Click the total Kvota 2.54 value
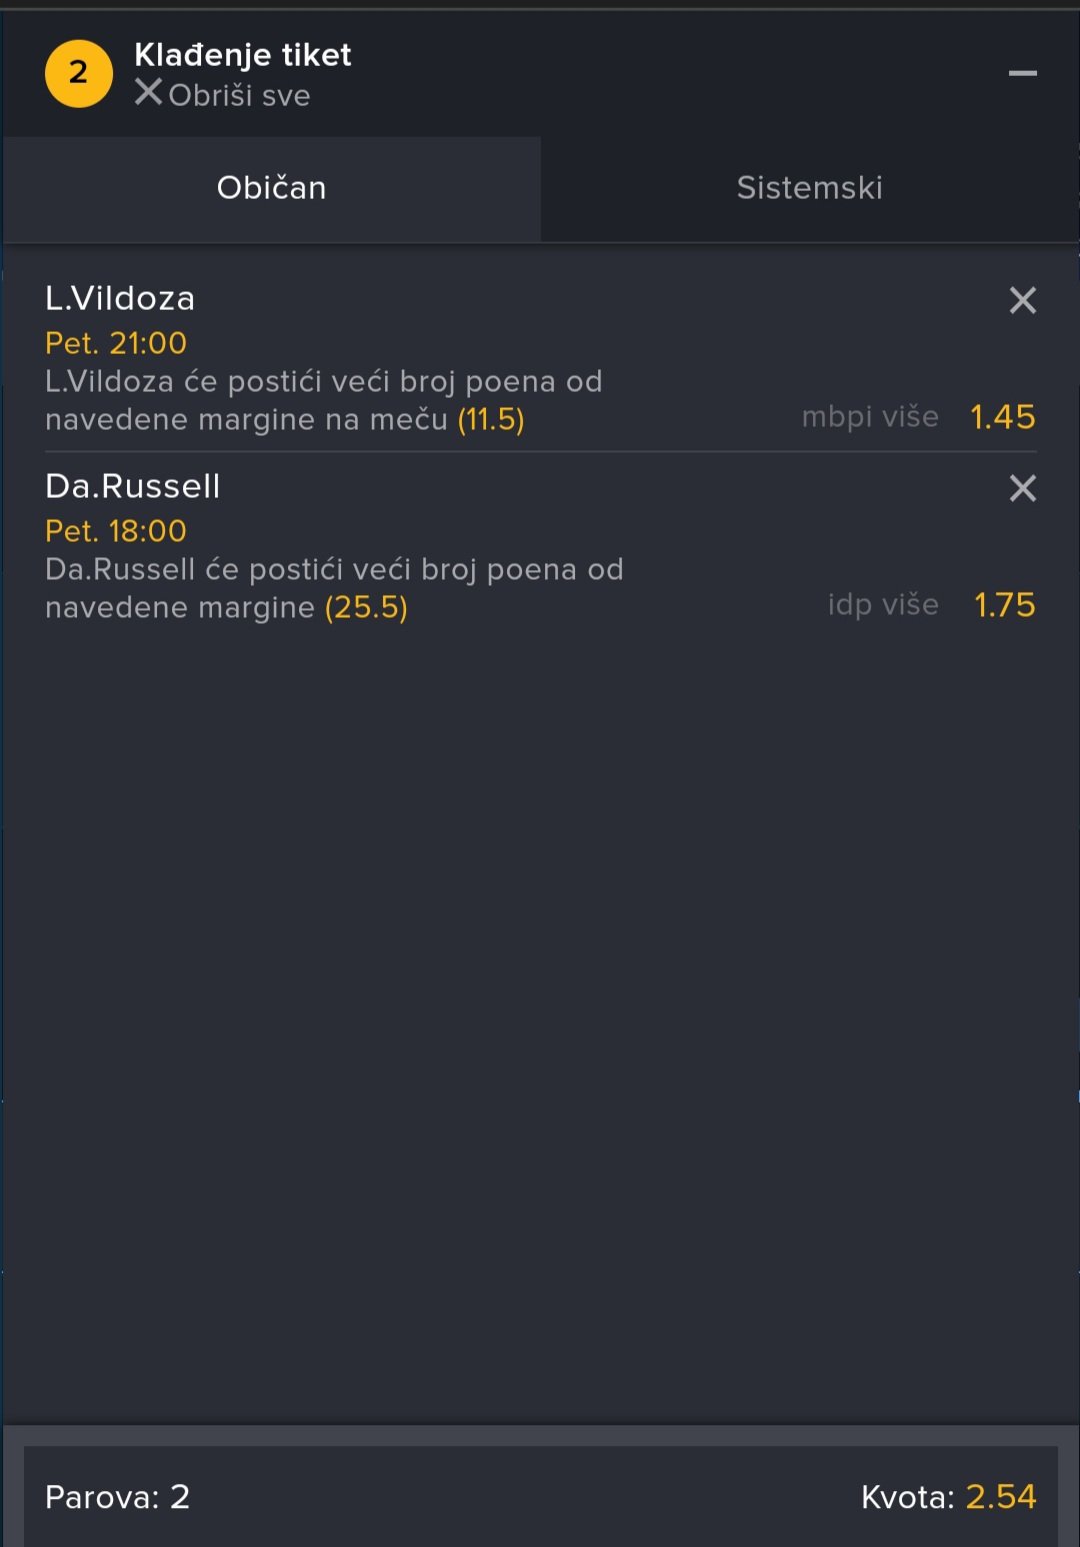Screen dimensions: 1080x1547 tap(1000, 1497)
